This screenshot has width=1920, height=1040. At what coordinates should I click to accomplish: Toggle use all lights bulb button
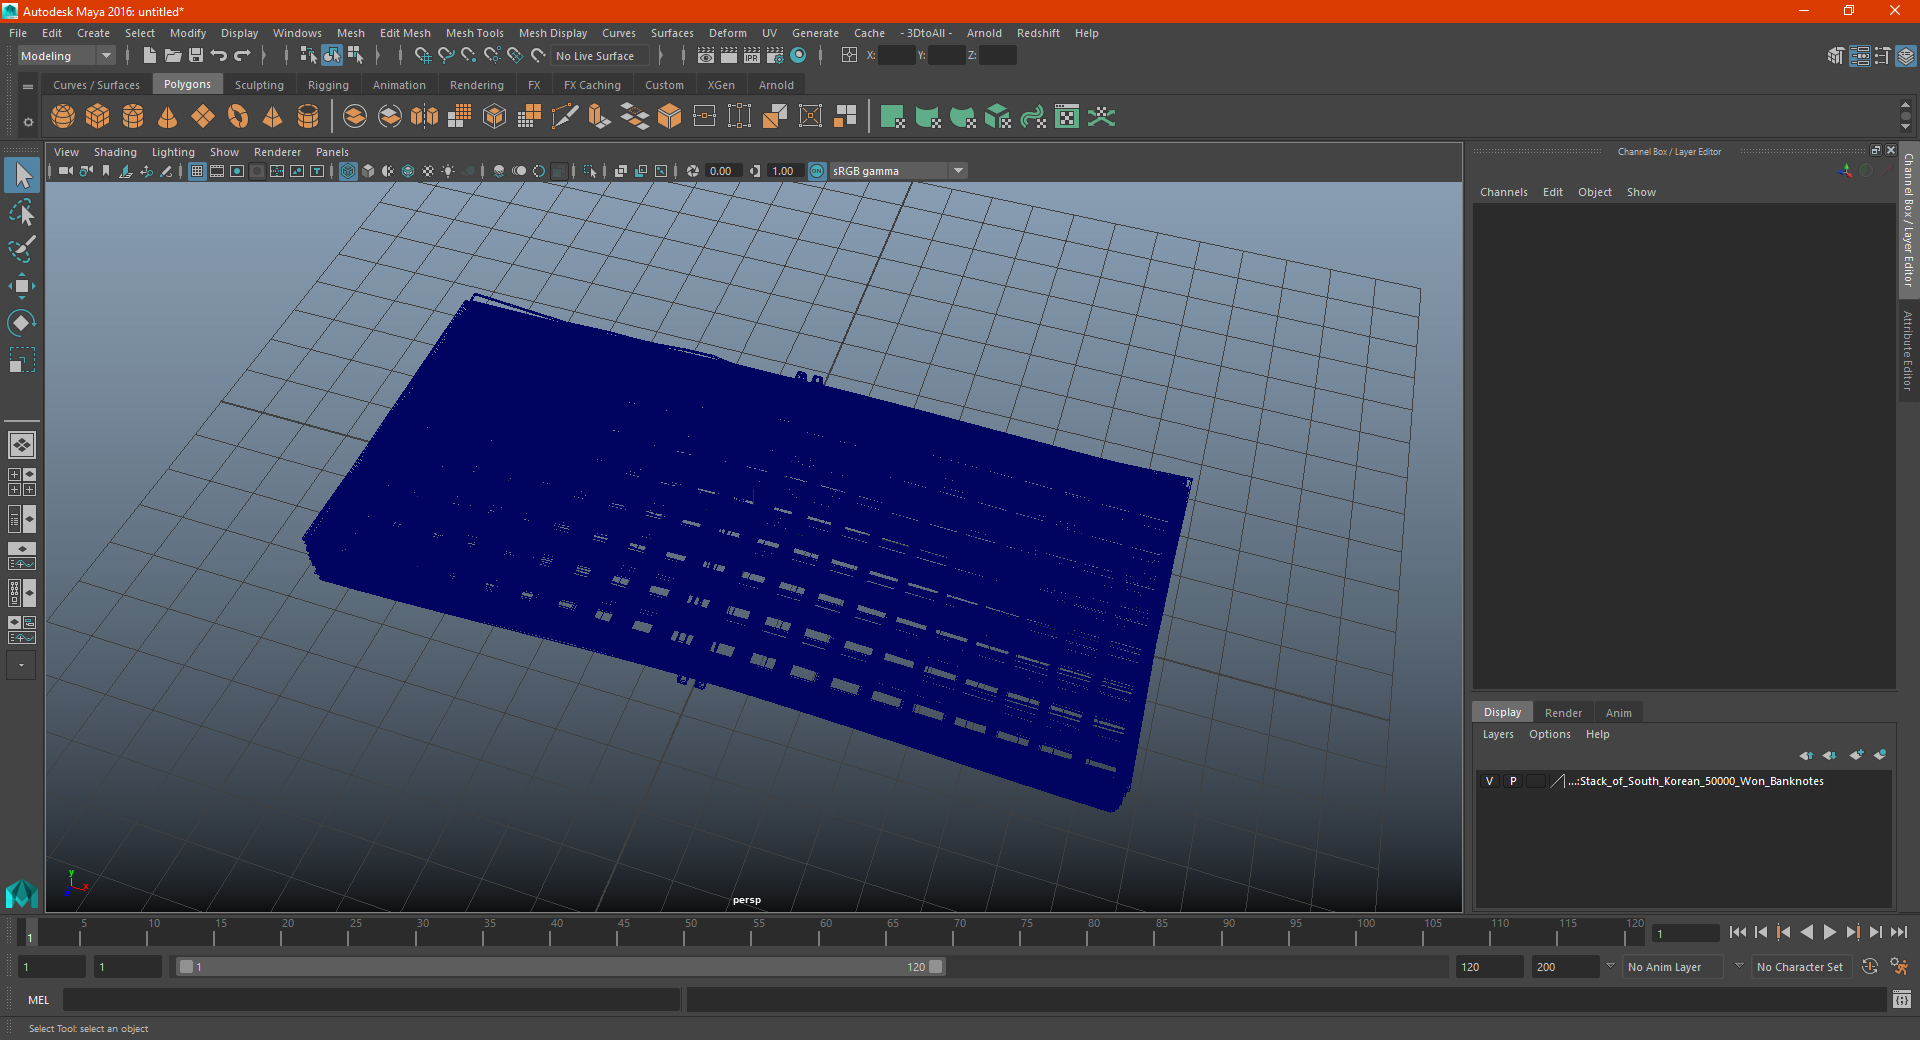tap(448, 171)
